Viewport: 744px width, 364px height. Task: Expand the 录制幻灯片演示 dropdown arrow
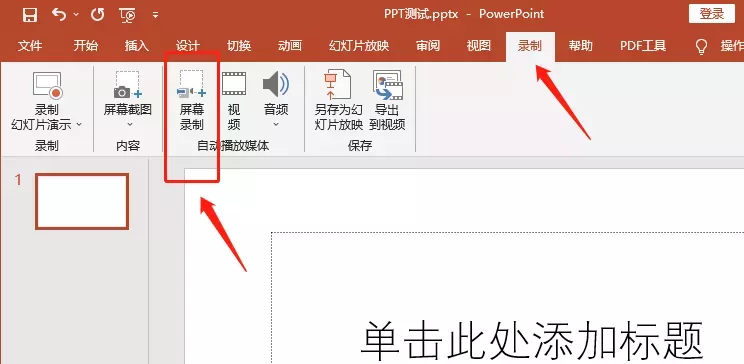coord(79,125)
